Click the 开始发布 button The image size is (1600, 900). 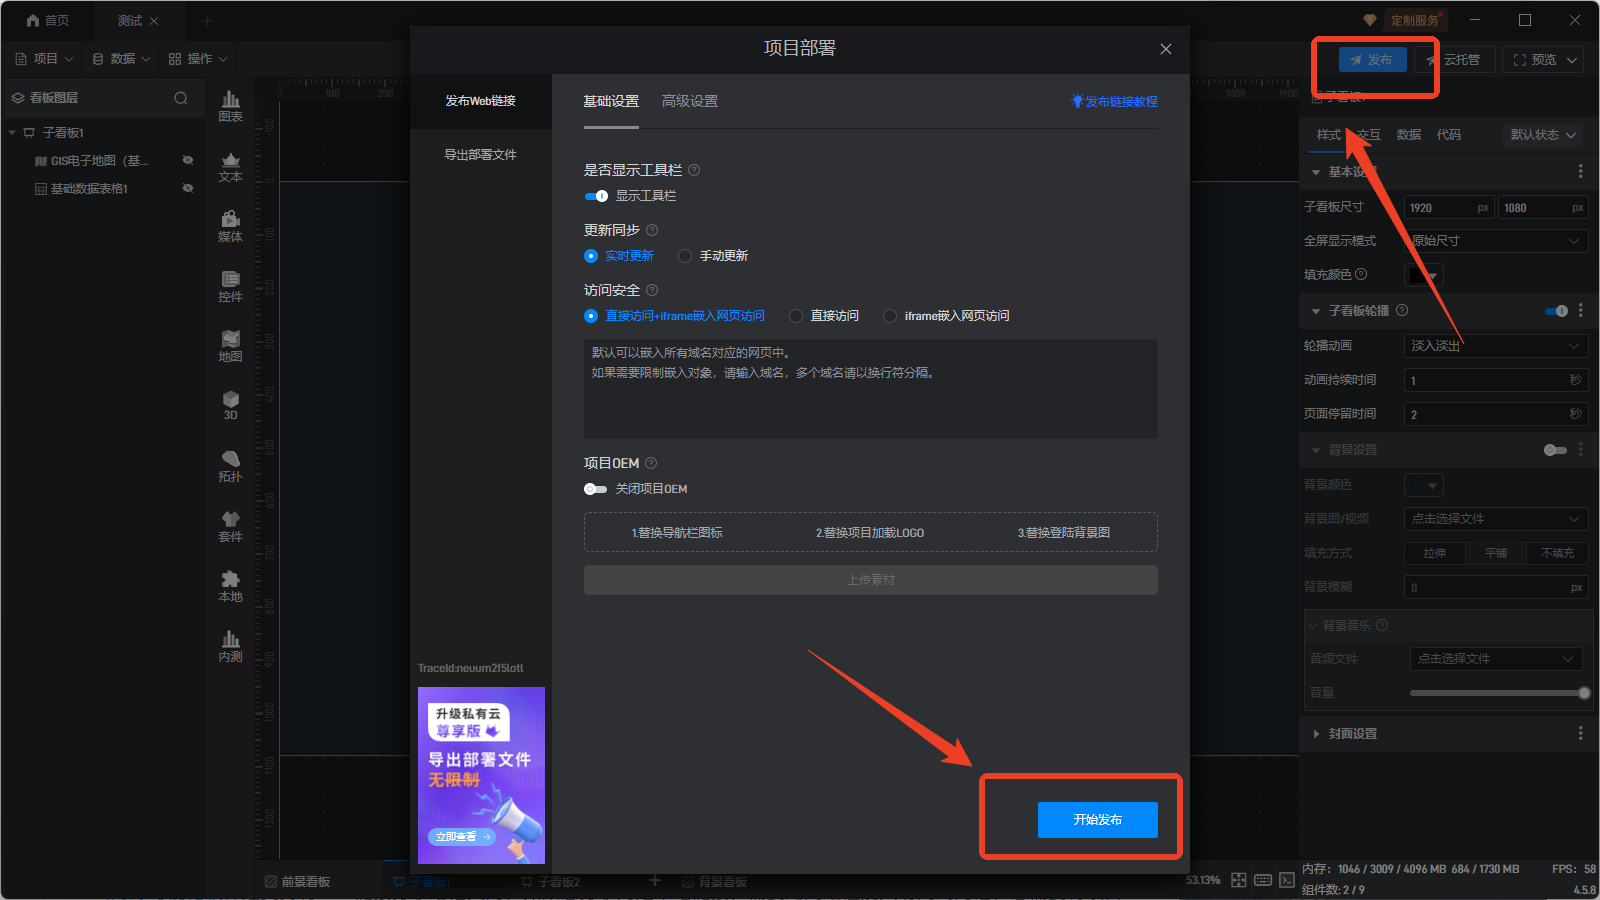click(1097, 820)
